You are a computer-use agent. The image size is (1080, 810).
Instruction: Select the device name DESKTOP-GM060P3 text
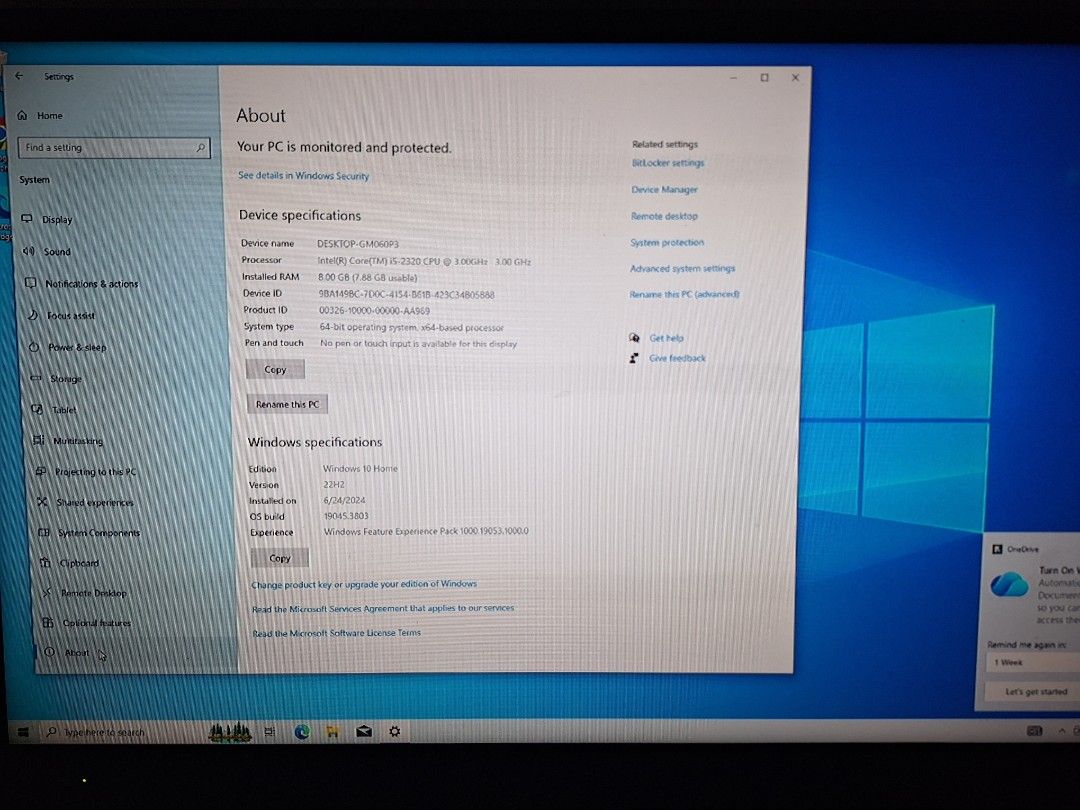pos(357,244)
